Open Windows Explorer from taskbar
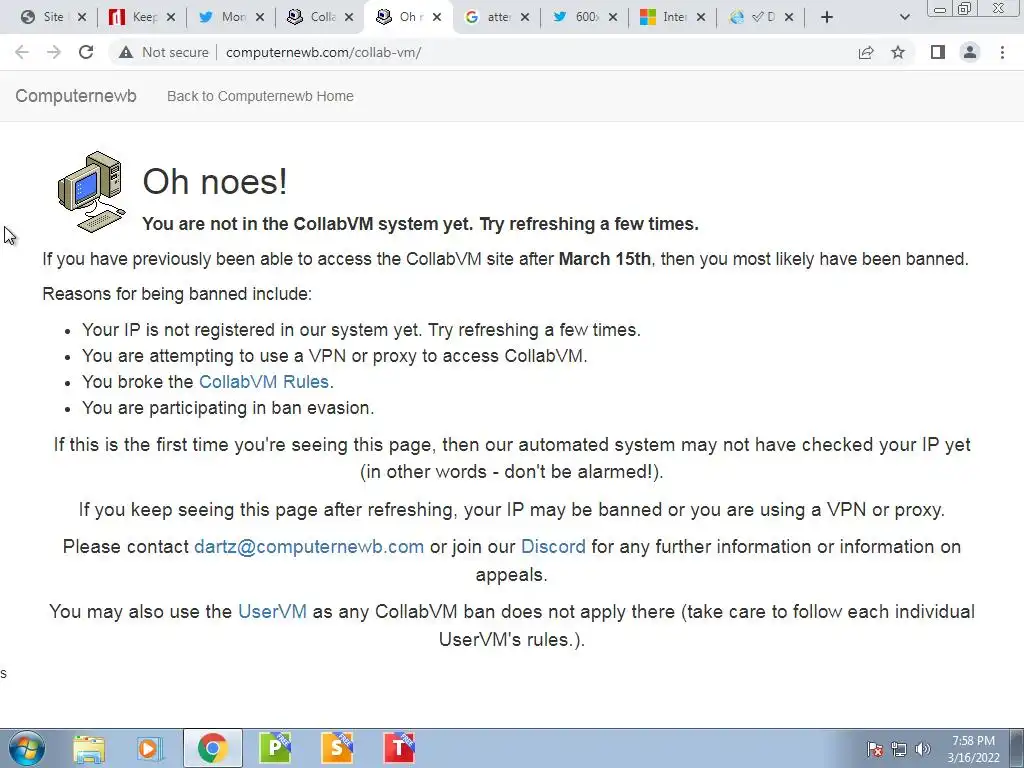Screen dimensions: 1024x768 [89, 748]
